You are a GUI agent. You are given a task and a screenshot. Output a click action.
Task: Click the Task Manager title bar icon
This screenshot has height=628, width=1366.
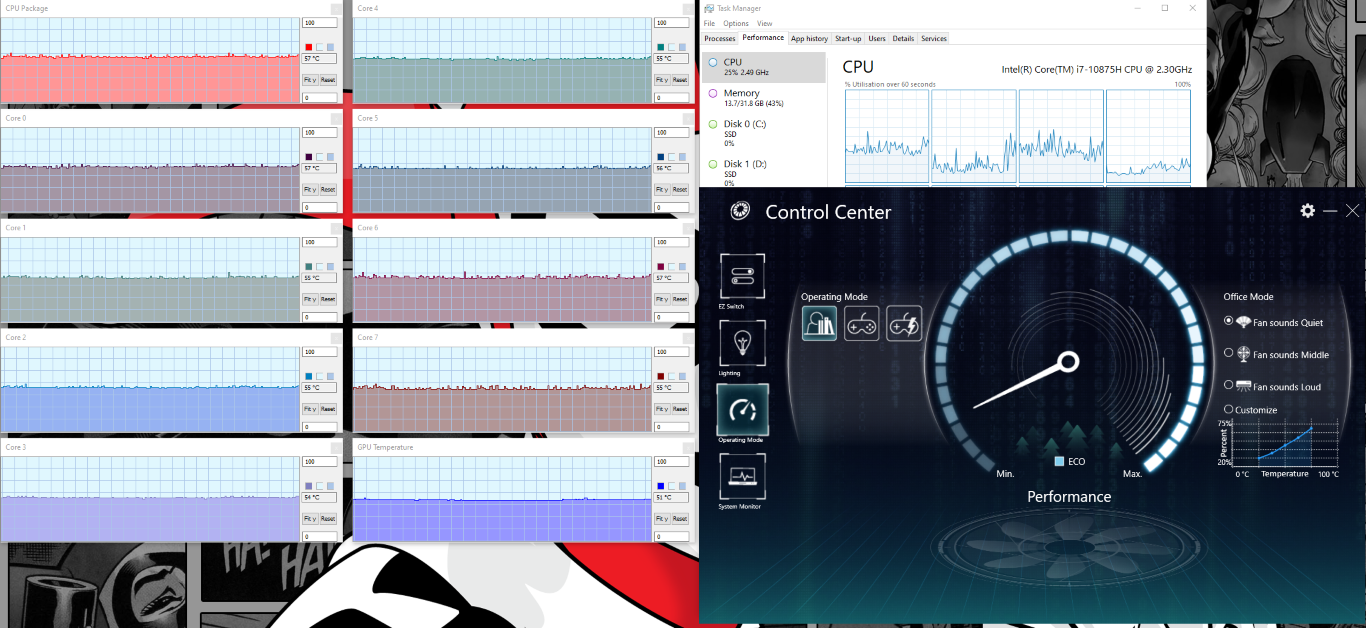coord(709,8)
